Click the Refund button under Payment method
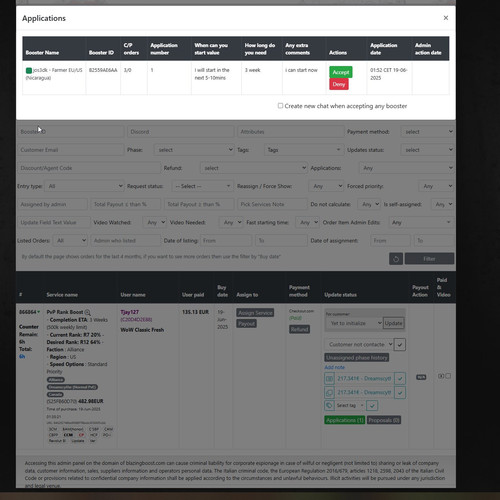Screen dimensions: 500x500 [x=299, y=329]
